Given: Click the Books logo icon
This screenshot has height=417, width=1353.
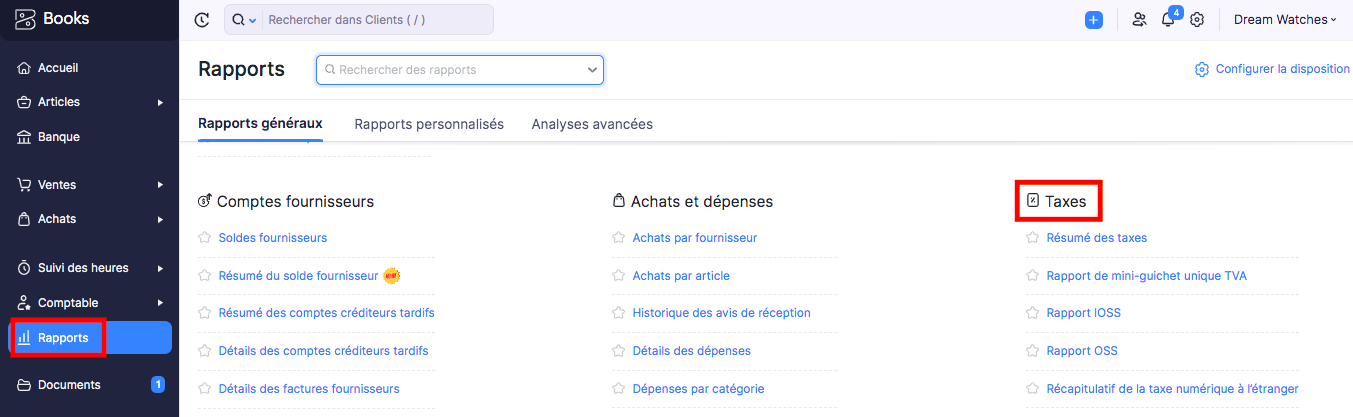Looking at the screenshot, I should [x=25, y=18].
